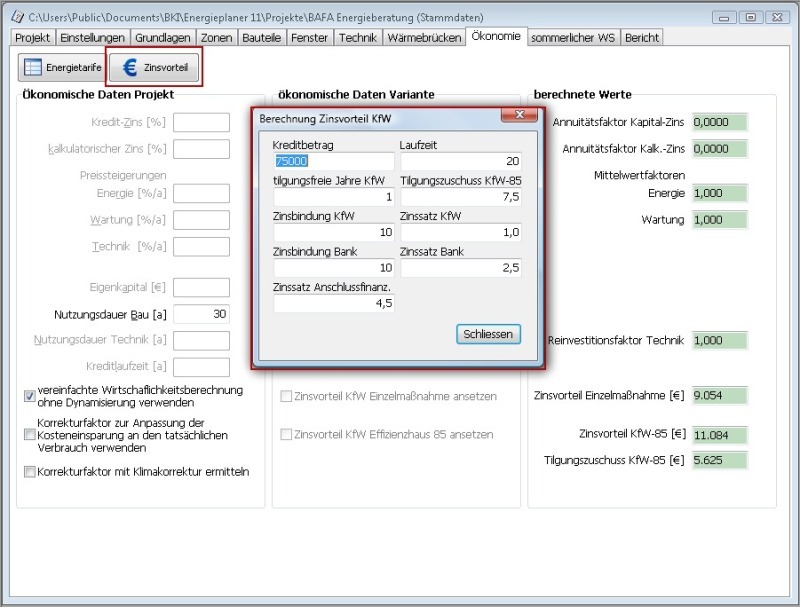The image size is (800, 607).
Task: Select Zinsvorteil KfW-85 value 11.084
Action: pos(720,435)
